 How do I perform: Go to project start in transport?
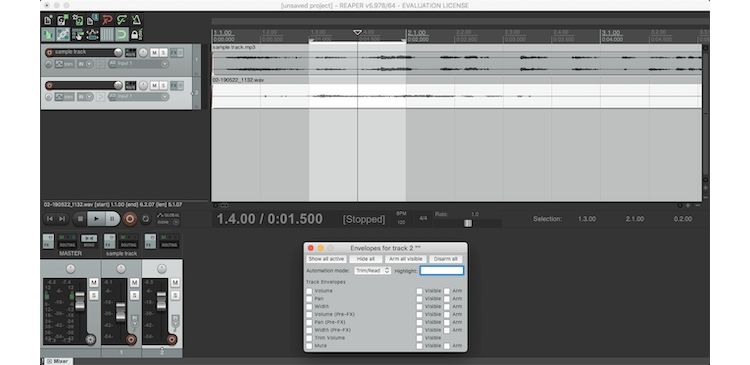click(x=50, y=219)
